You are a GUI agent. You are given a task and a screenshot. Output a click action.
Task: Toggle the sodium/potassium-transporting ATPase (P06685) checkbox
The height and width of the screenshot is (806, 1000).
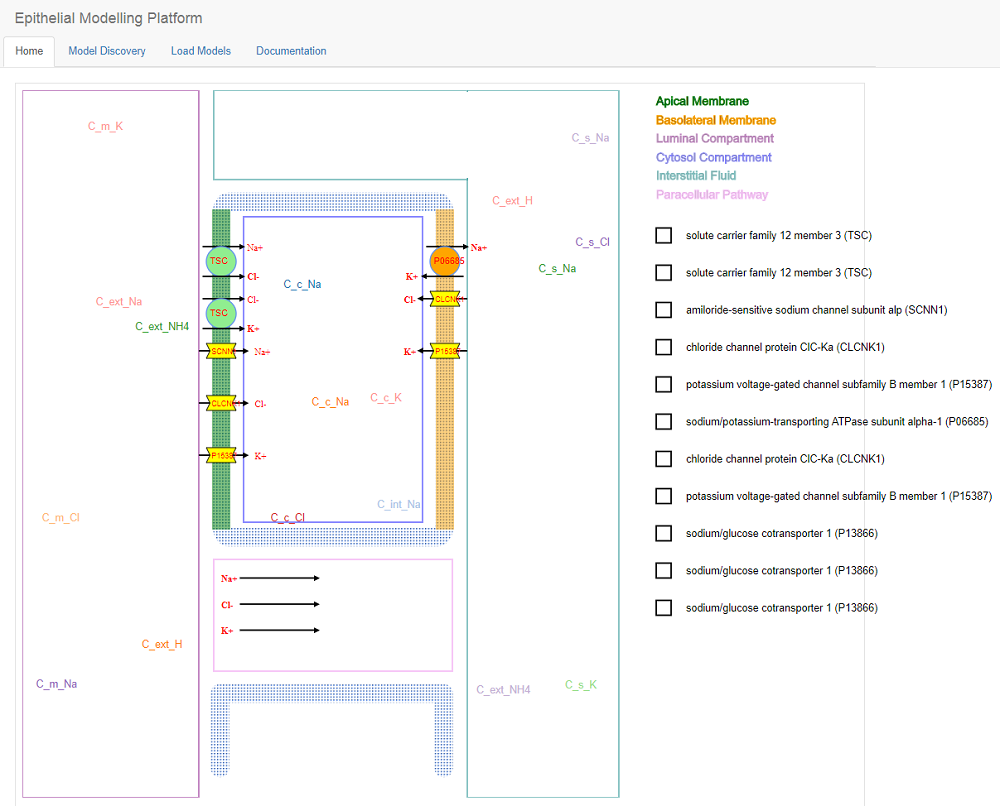tap(663, 421)
